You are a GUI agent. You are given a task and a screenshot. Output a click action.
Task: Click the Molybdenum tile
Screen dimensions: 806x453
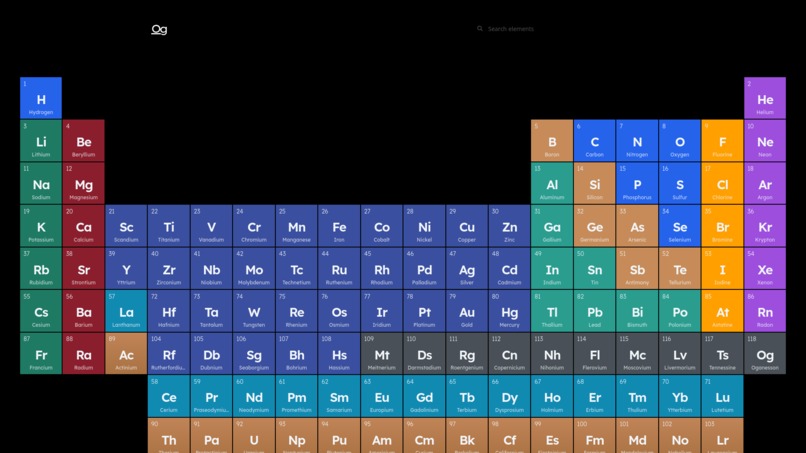(254, 268)
